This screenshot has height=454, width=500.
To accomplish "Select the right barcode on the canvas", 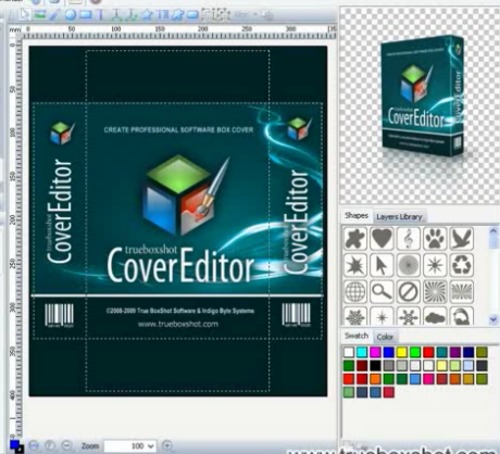I will pos(296,315).
